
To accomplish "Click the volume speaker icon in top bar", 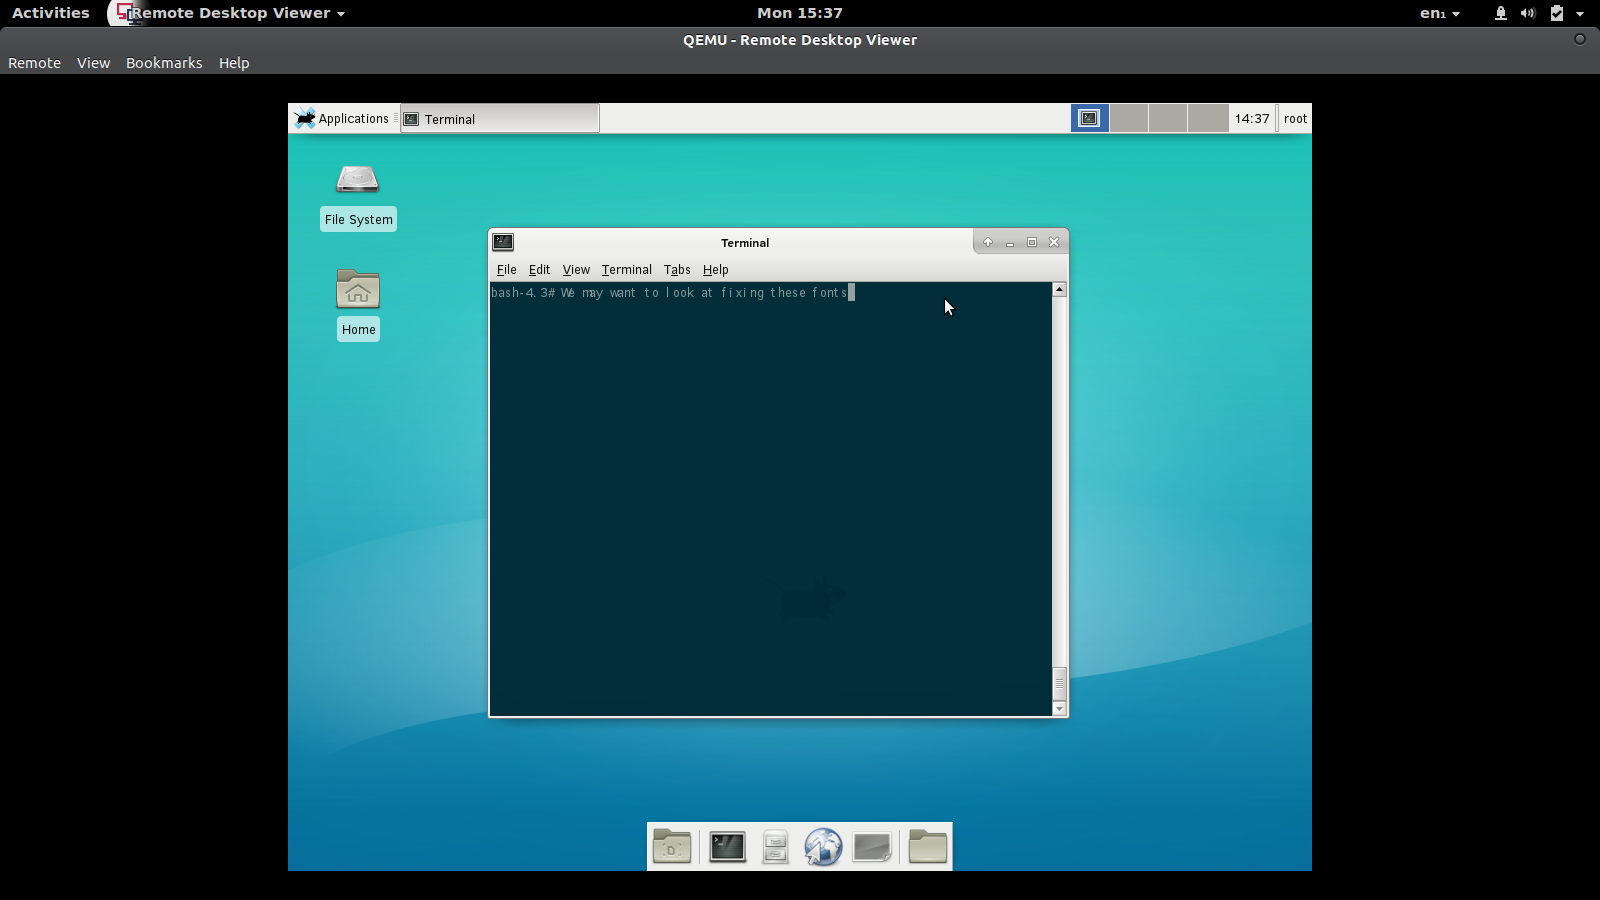I will coord(1528,13).
